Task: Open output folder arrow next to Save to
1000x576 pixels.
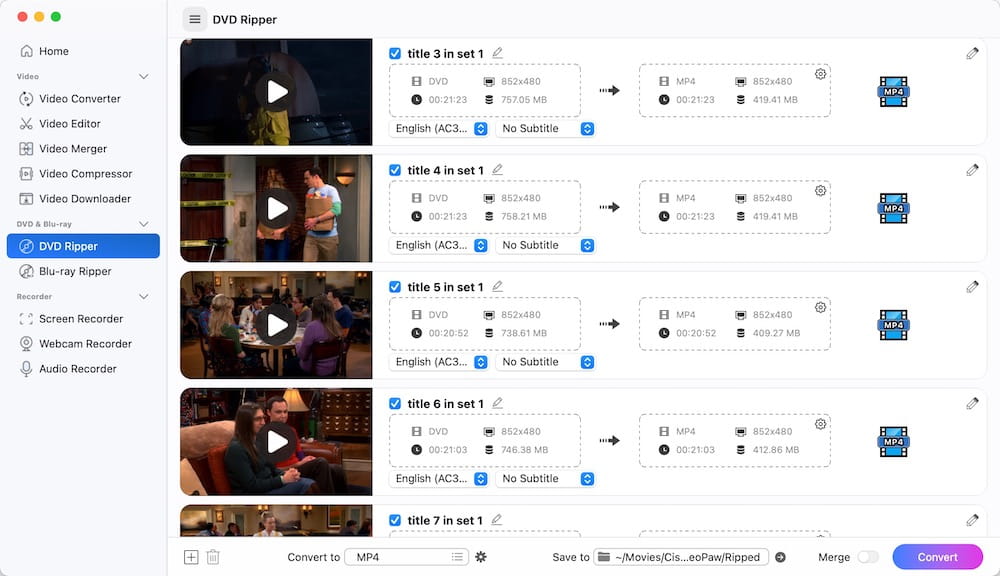Action: [x=780, y=557]
